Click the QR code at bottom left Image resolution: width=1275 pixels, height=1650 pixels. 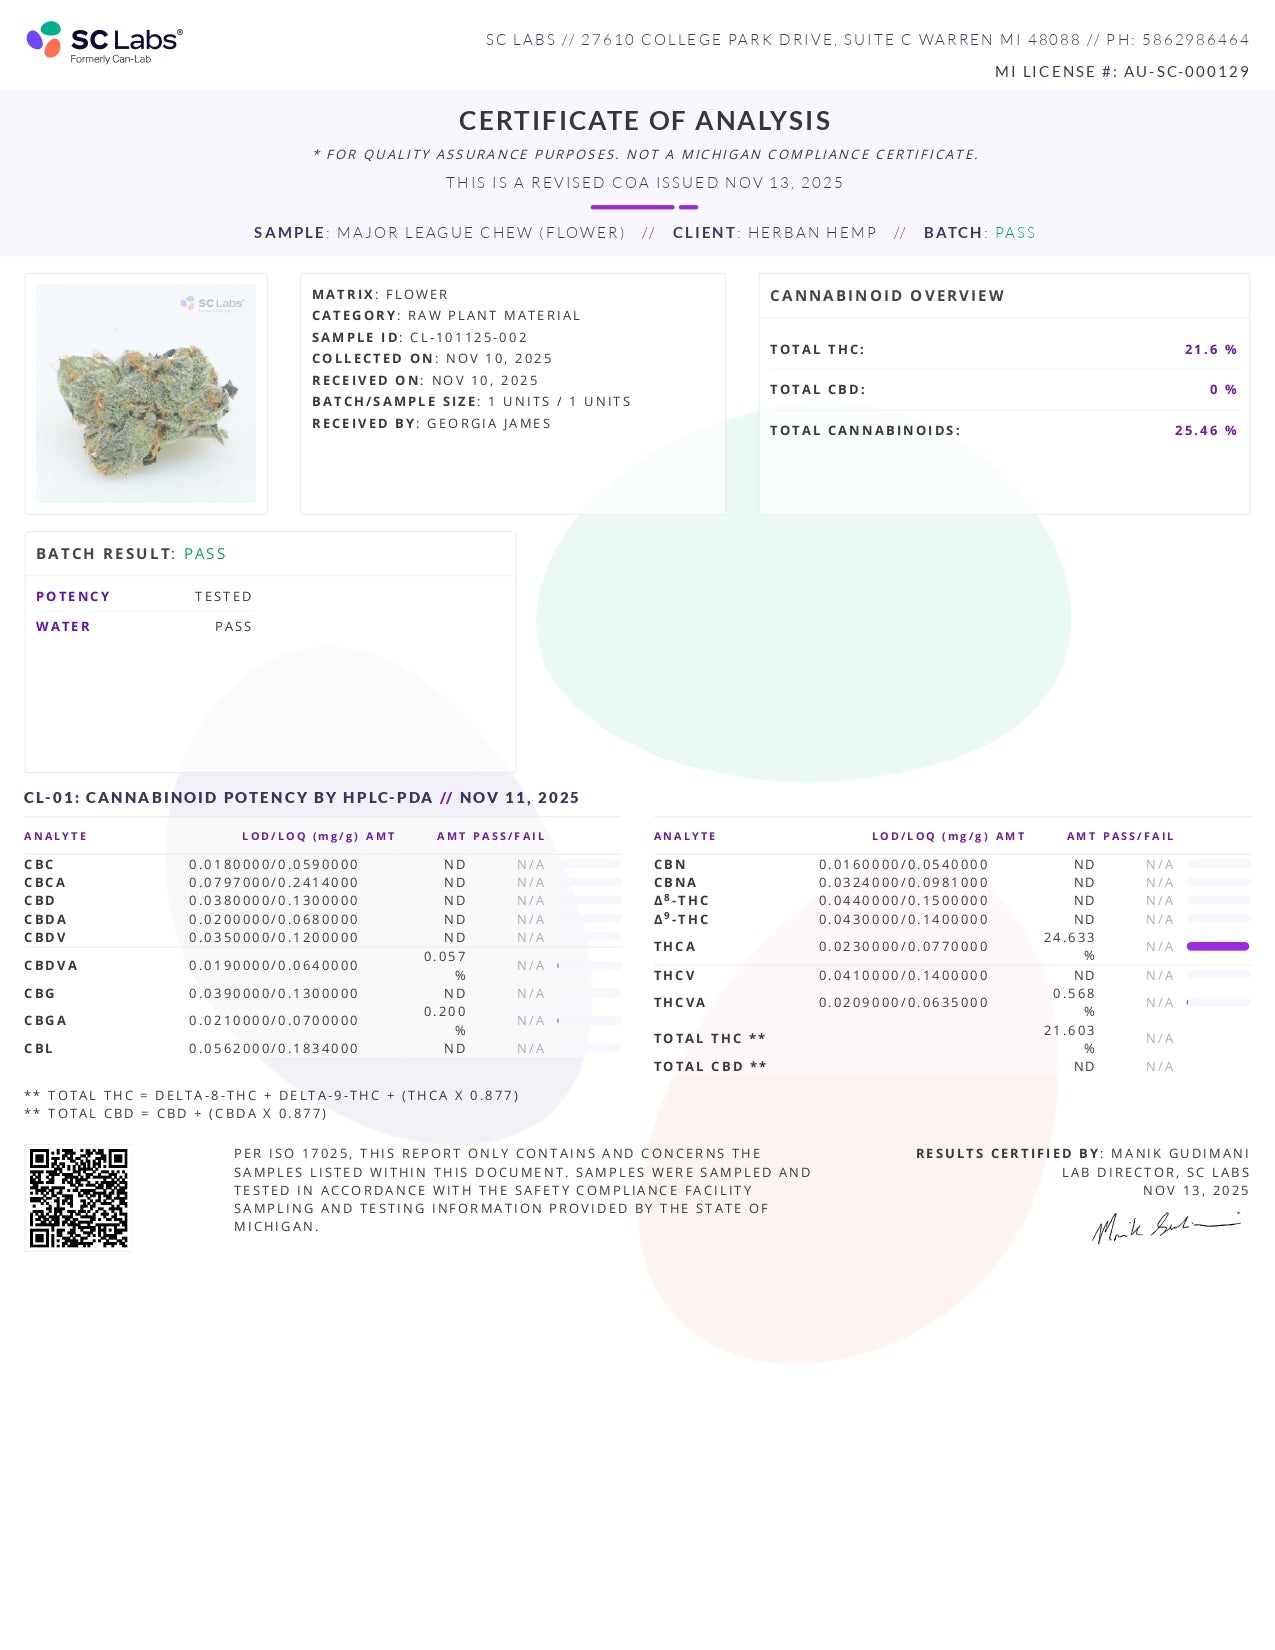click(x=78, y=1198)
